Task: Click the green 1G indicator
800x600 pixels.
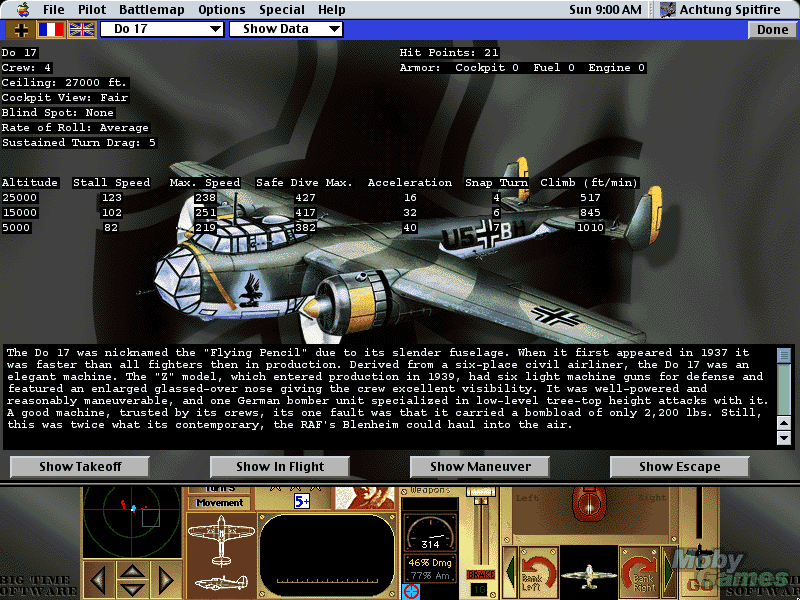Action: (x=479, y=590)
